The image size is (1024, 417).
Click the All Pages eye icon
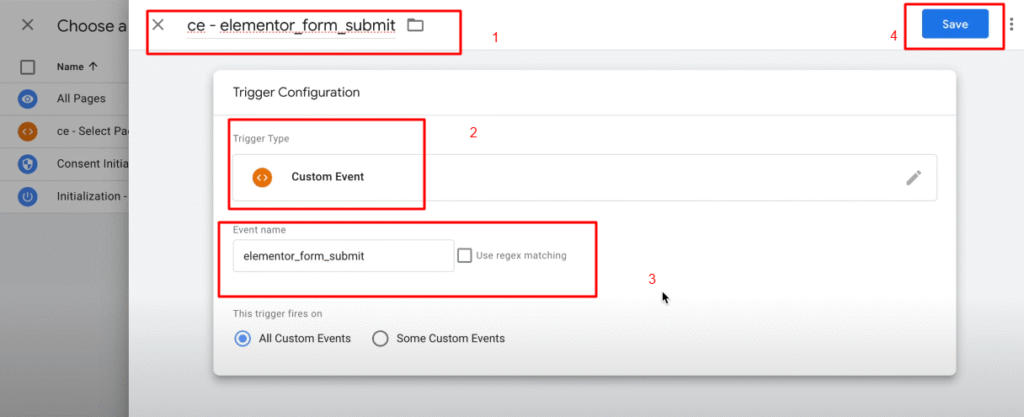[x=28, y=99]
